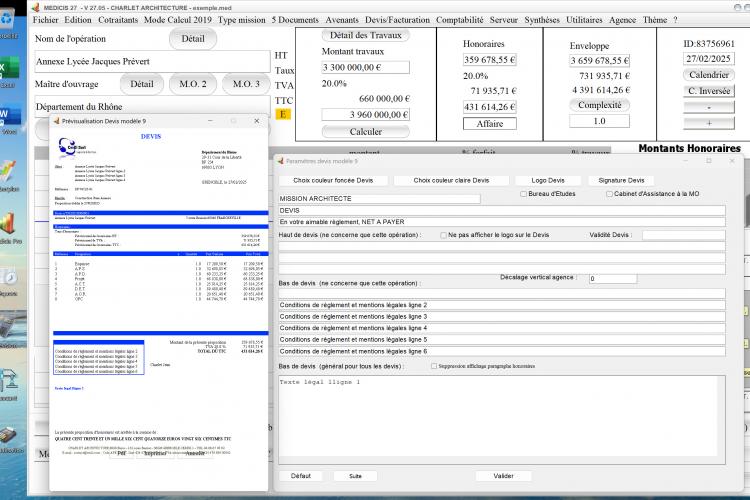Image resolution: width=750 pixels, height=500 pixels.
Task: Open the Edition menu
Action: 77,20
